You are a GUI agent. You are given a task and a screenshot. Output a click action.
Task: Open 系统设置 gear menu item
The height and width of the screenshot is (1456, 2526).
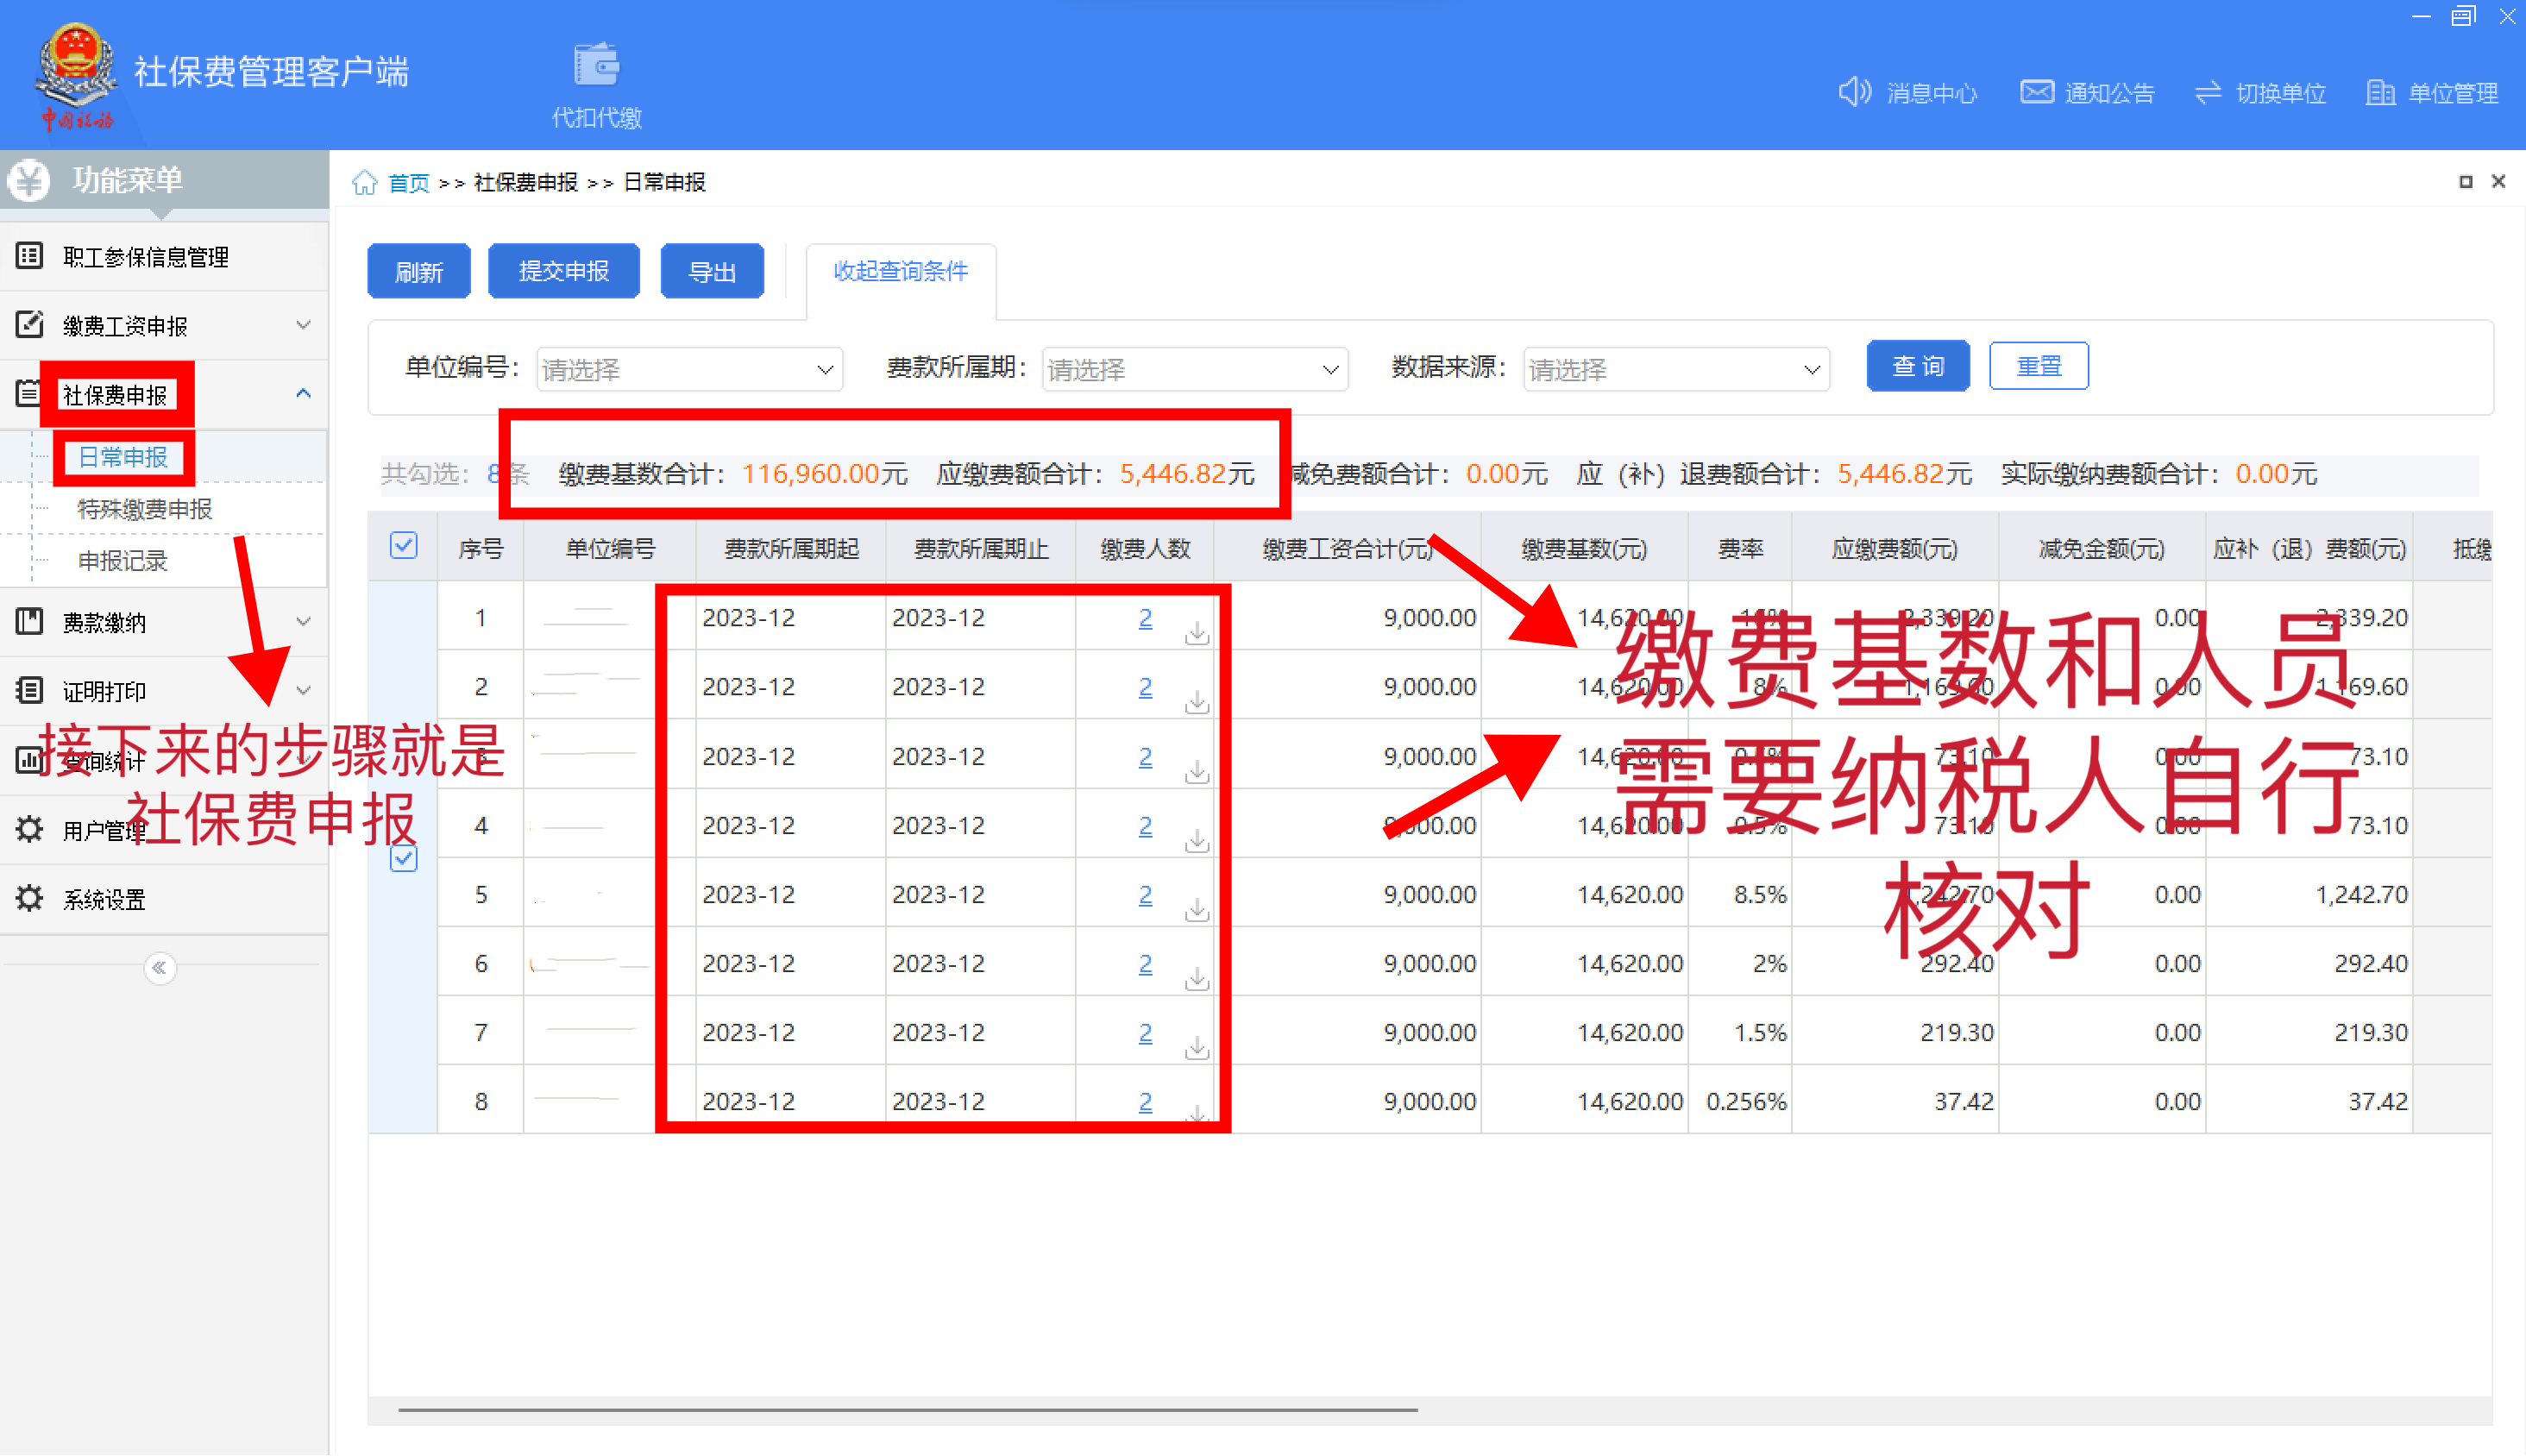(x=104, y=899)
